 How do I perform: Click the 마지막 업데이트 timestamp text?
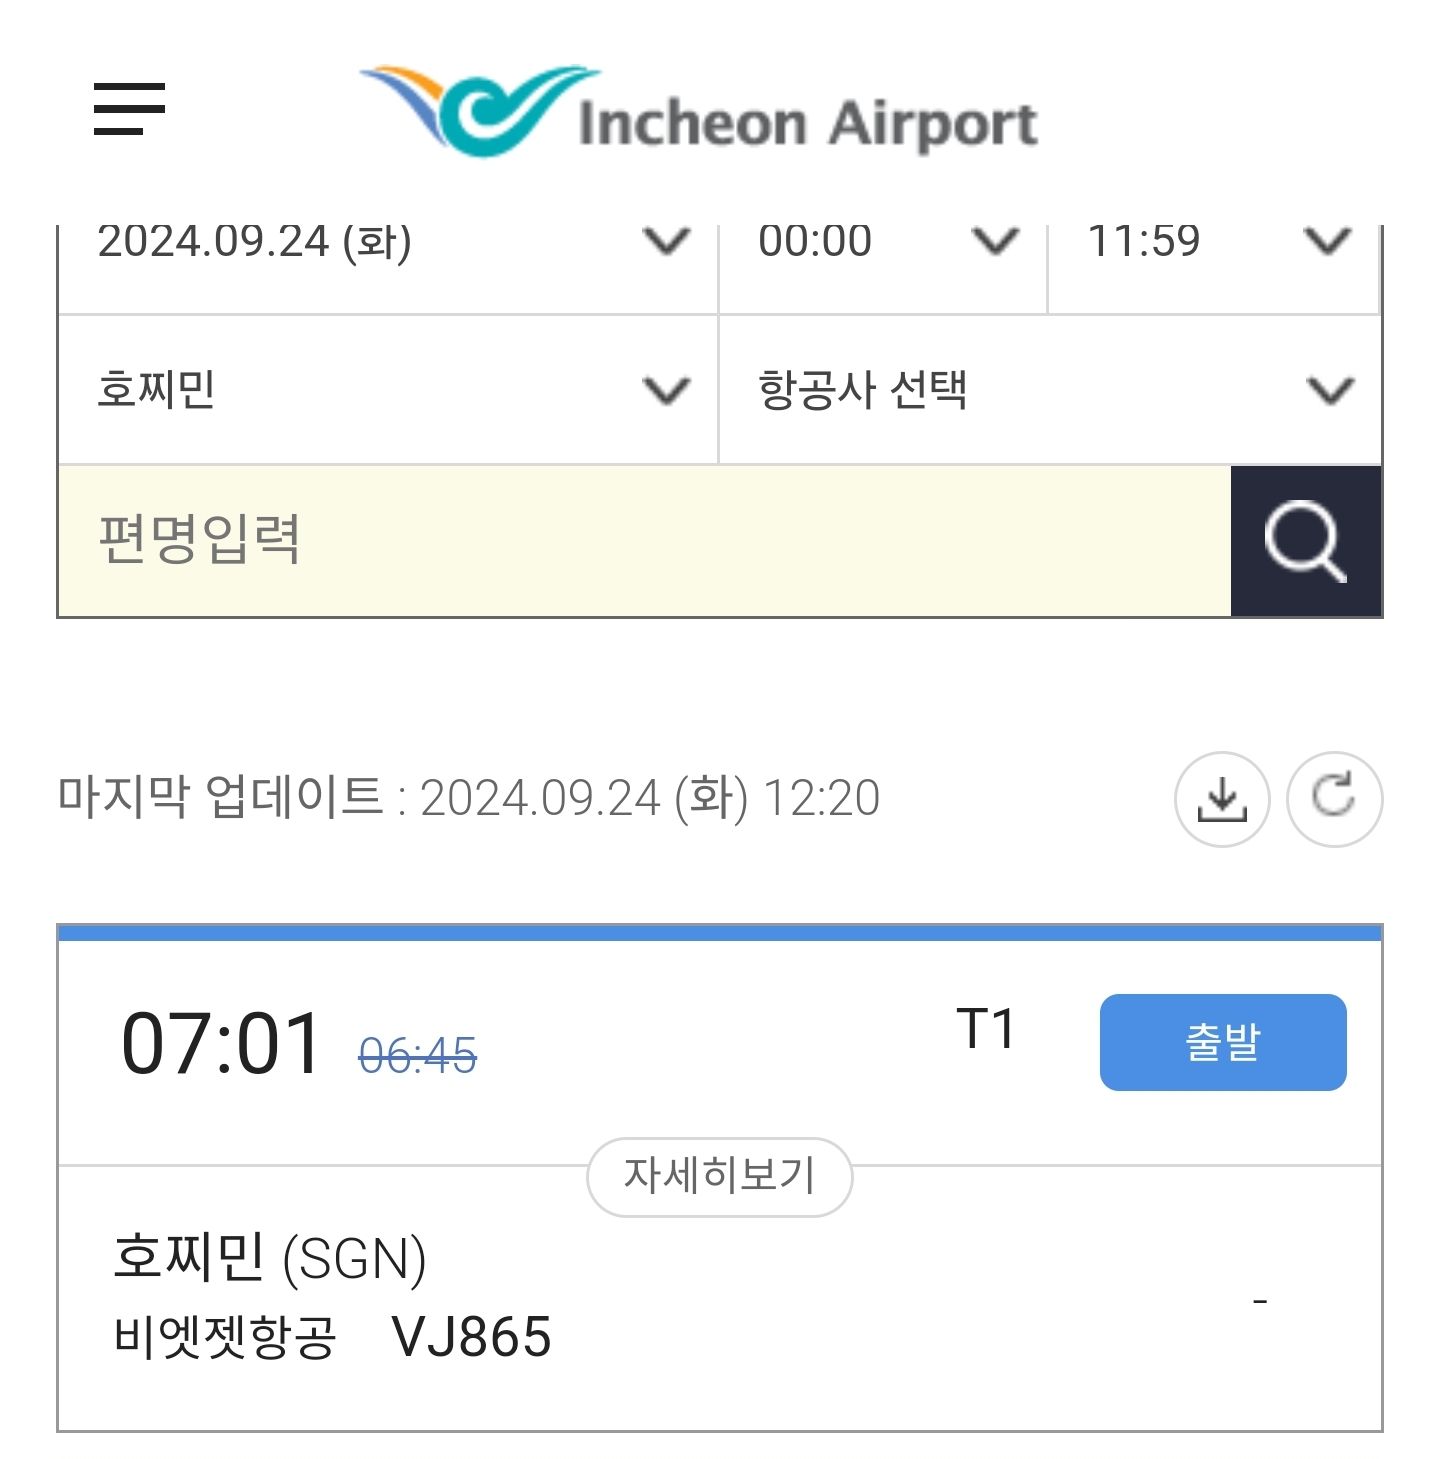coord(468,798)
